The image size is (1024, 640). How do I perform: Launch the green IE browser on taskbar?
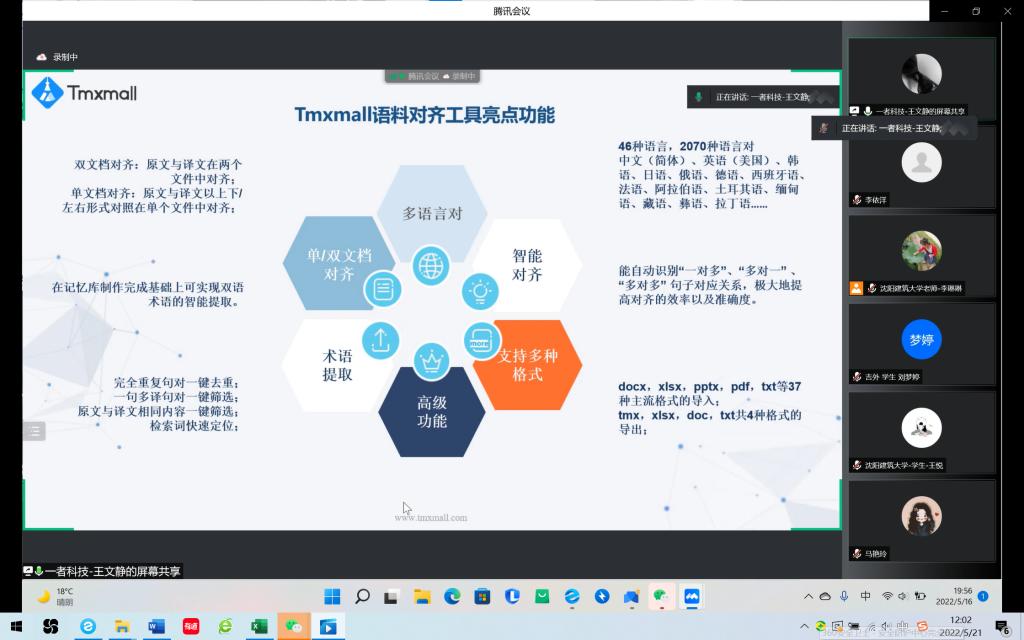(225, 627)
